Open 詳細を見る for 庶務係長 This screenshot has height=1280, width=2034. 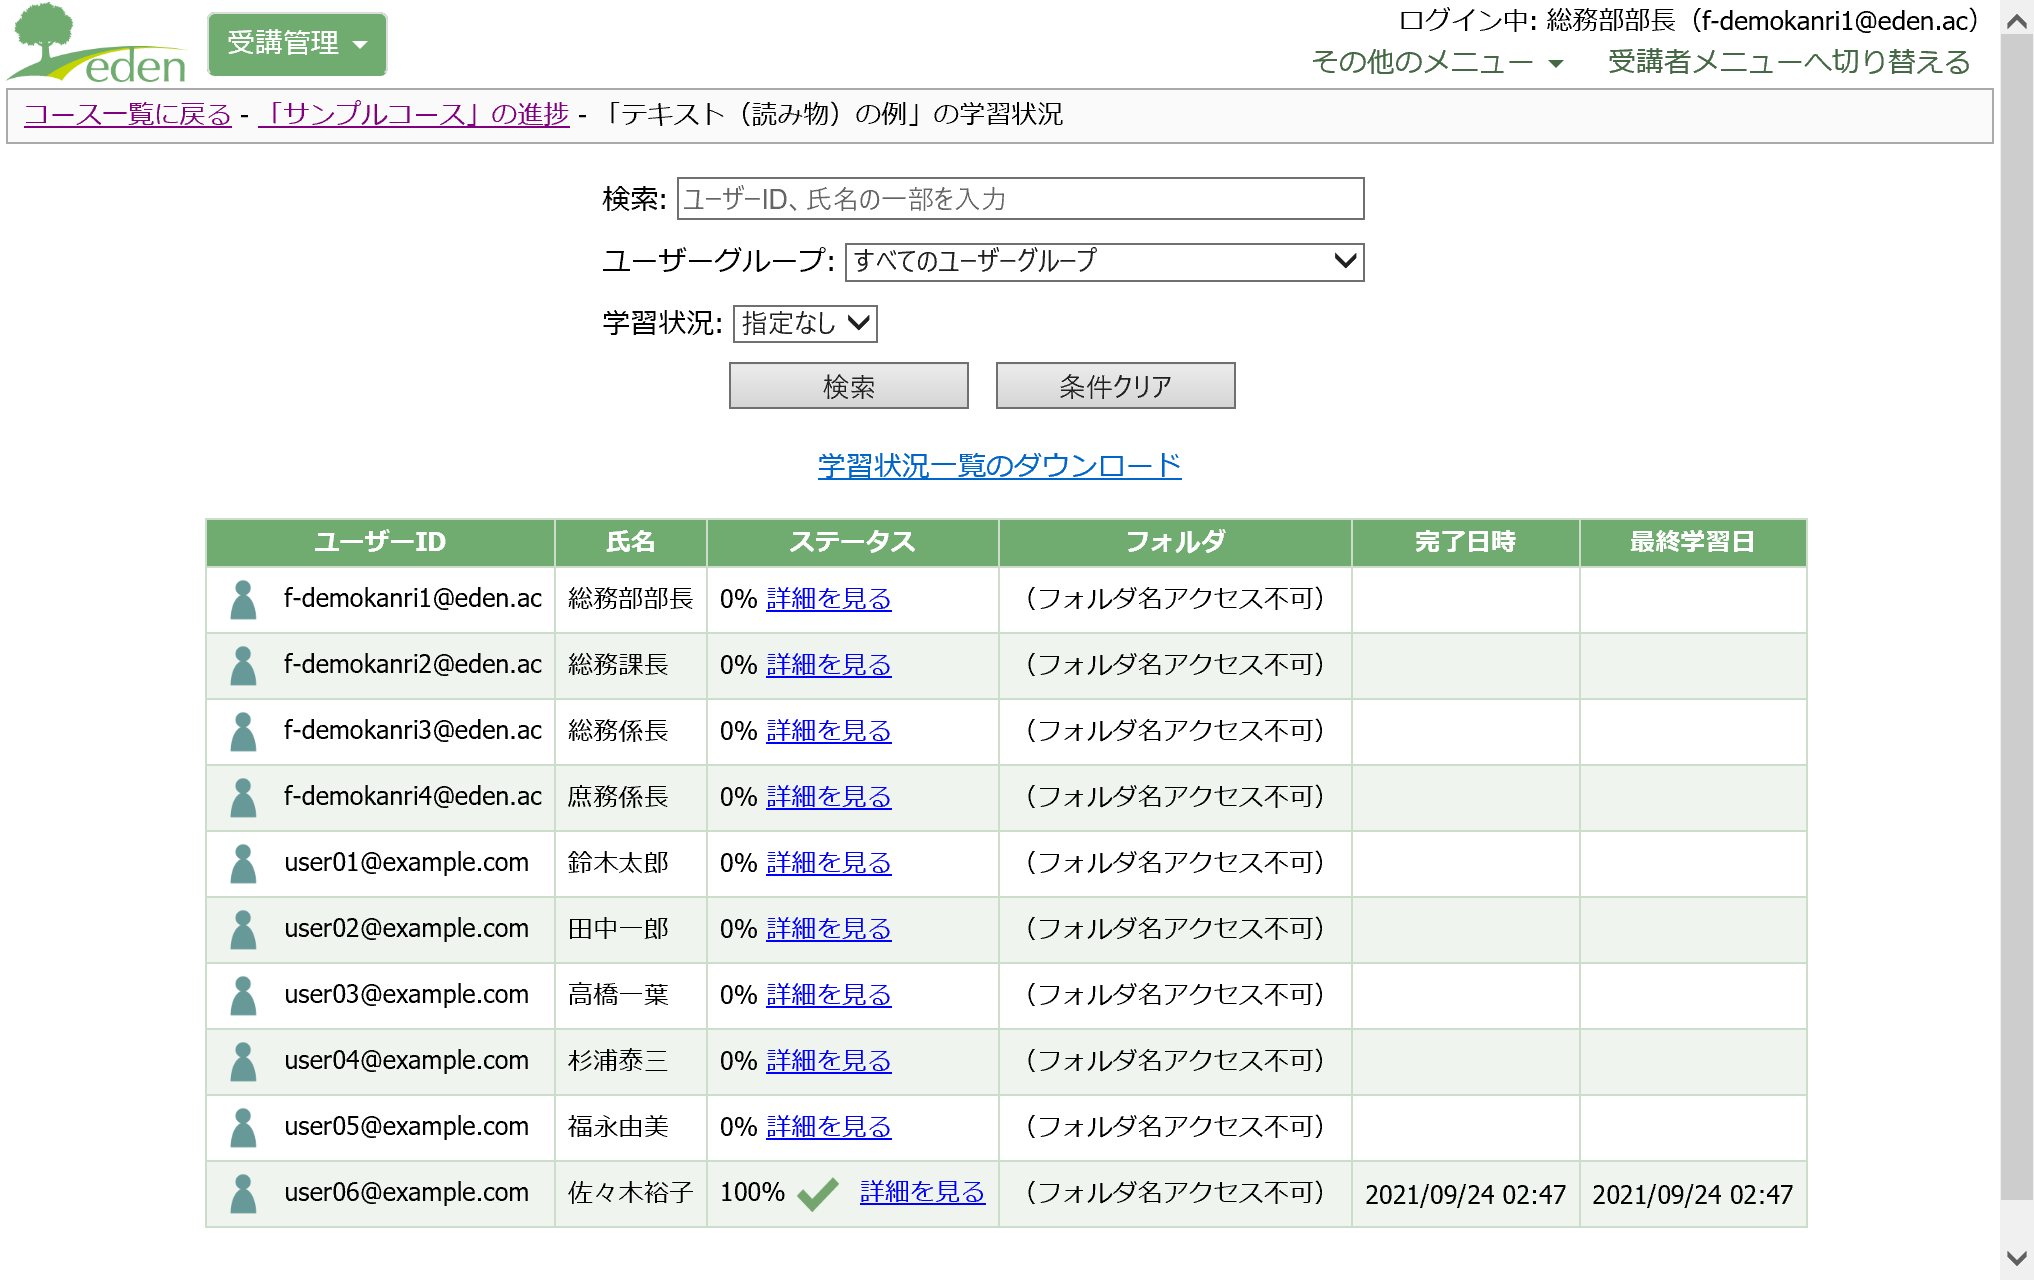pos(829,797)
